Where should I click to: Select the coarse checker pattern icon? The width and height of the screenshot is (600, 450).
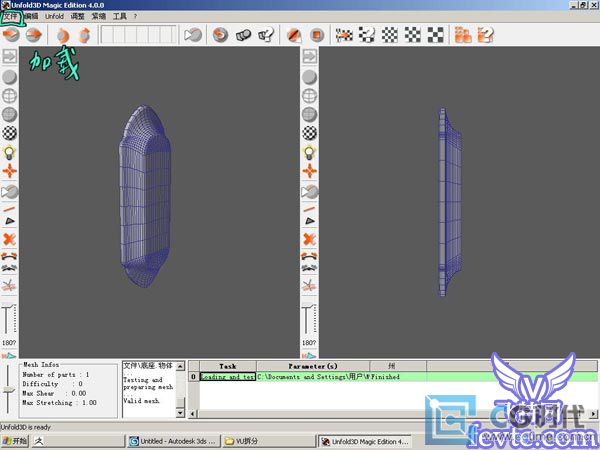(435, 35)
